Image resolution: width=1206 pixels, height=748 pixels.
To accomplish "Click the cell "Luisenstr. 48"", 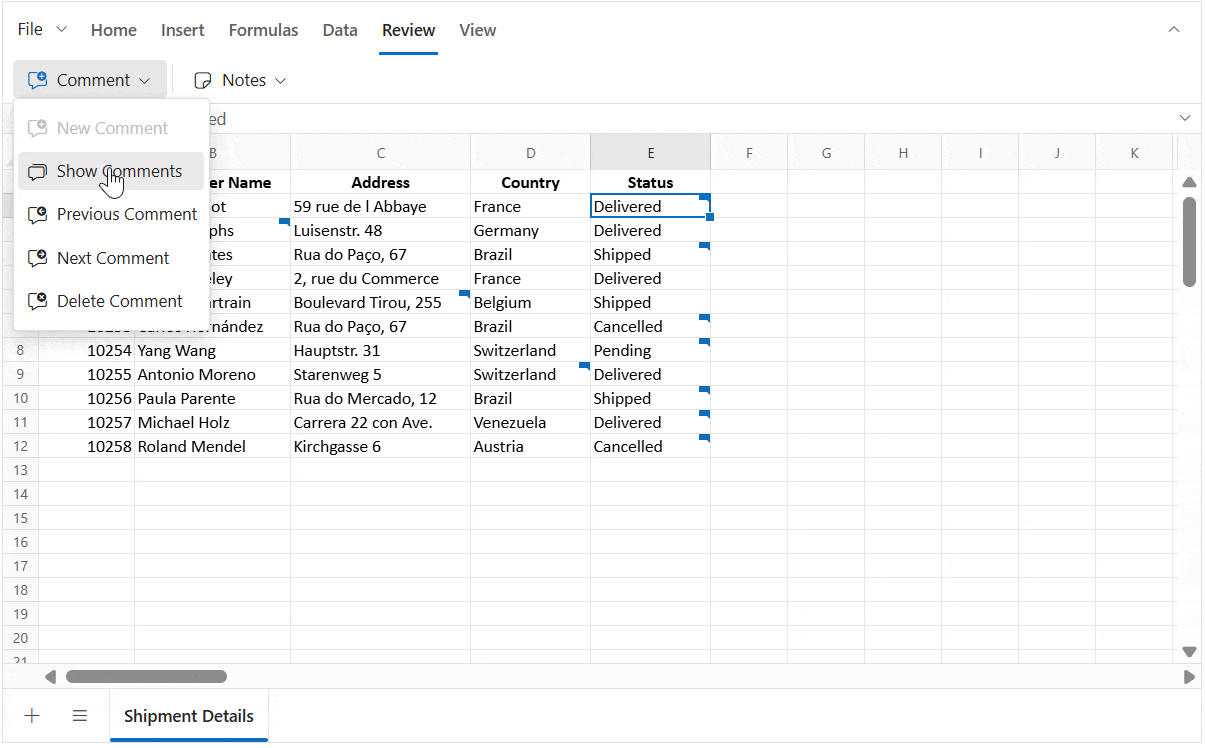I will (381, 230).
